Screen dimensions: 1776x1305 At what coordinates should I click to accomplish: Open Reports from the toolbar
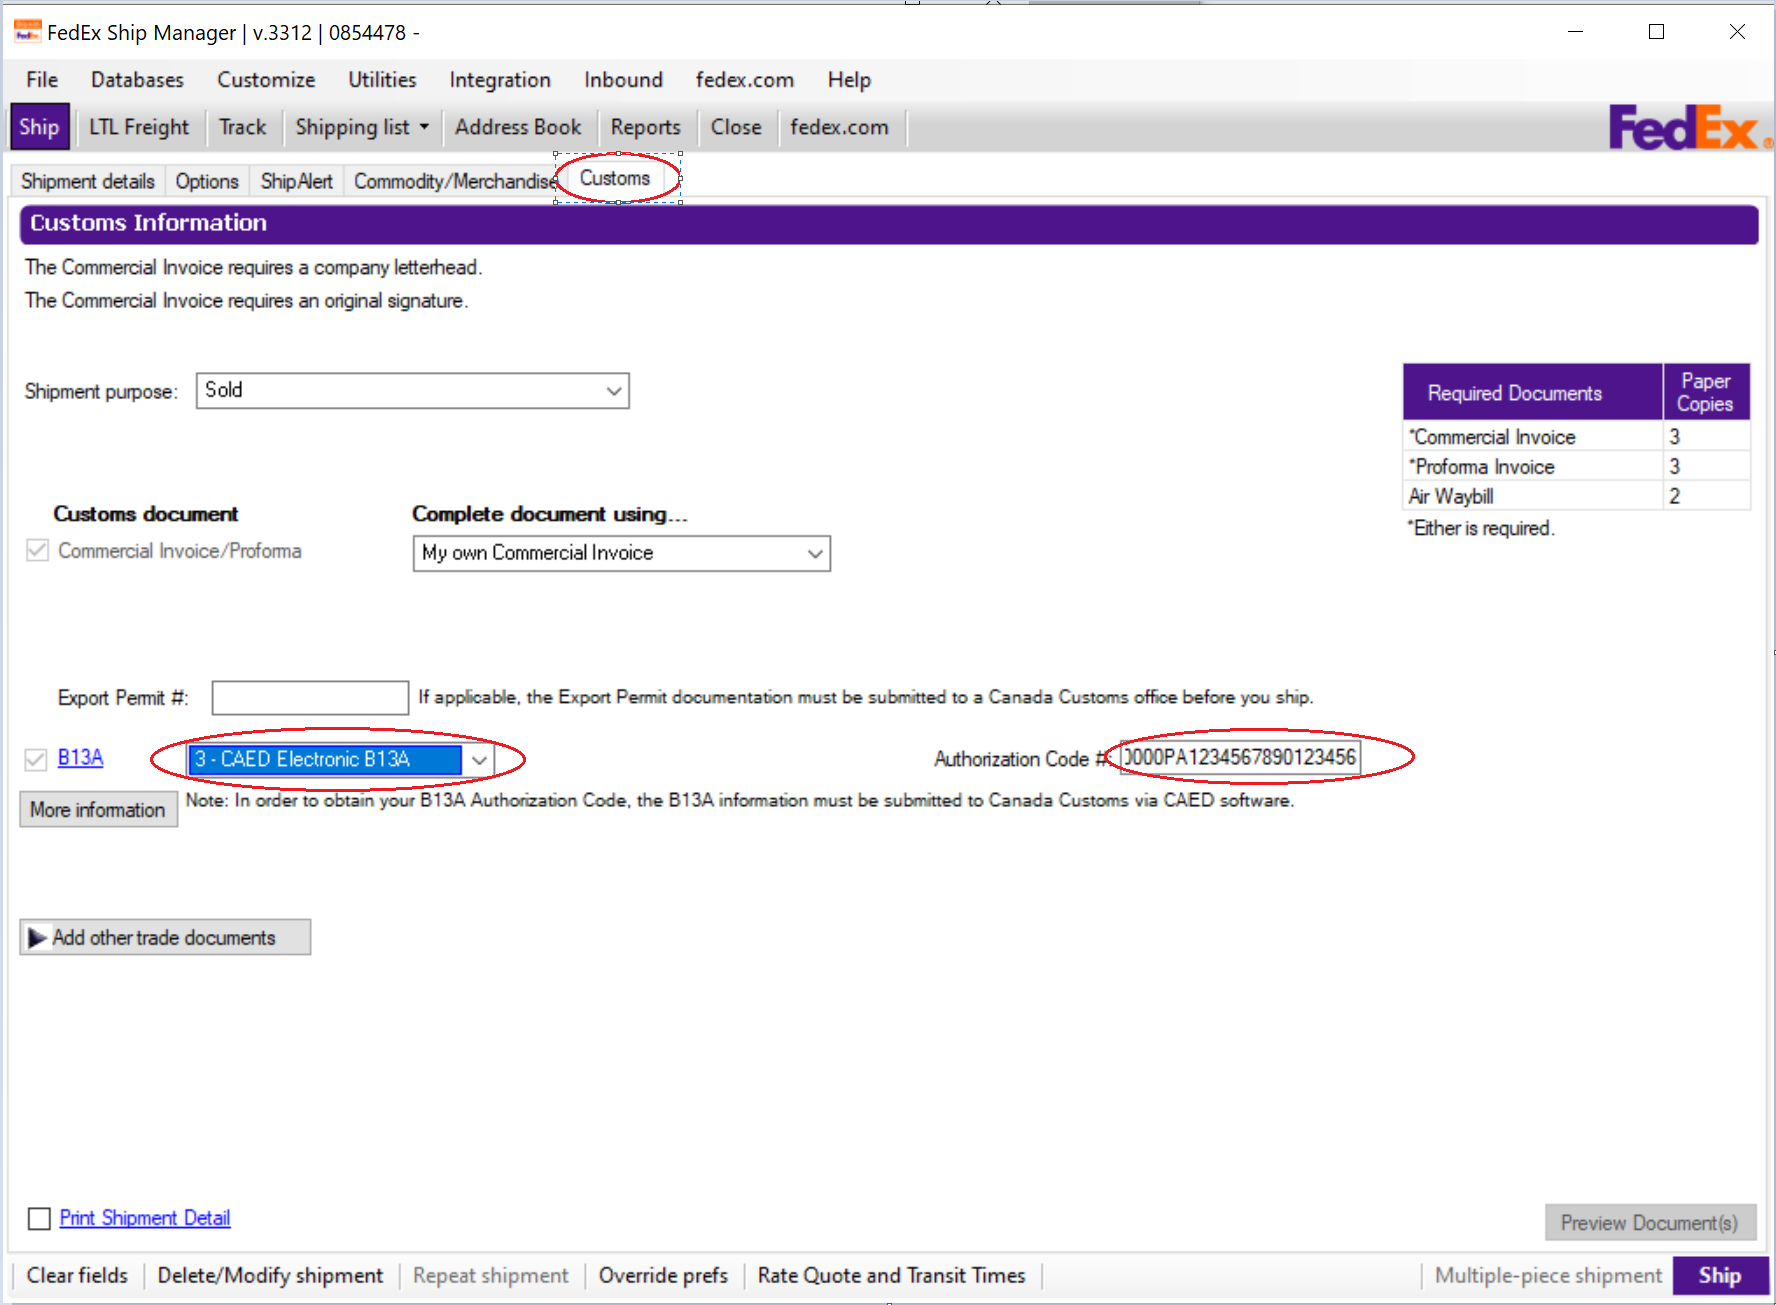click(646, 127)
